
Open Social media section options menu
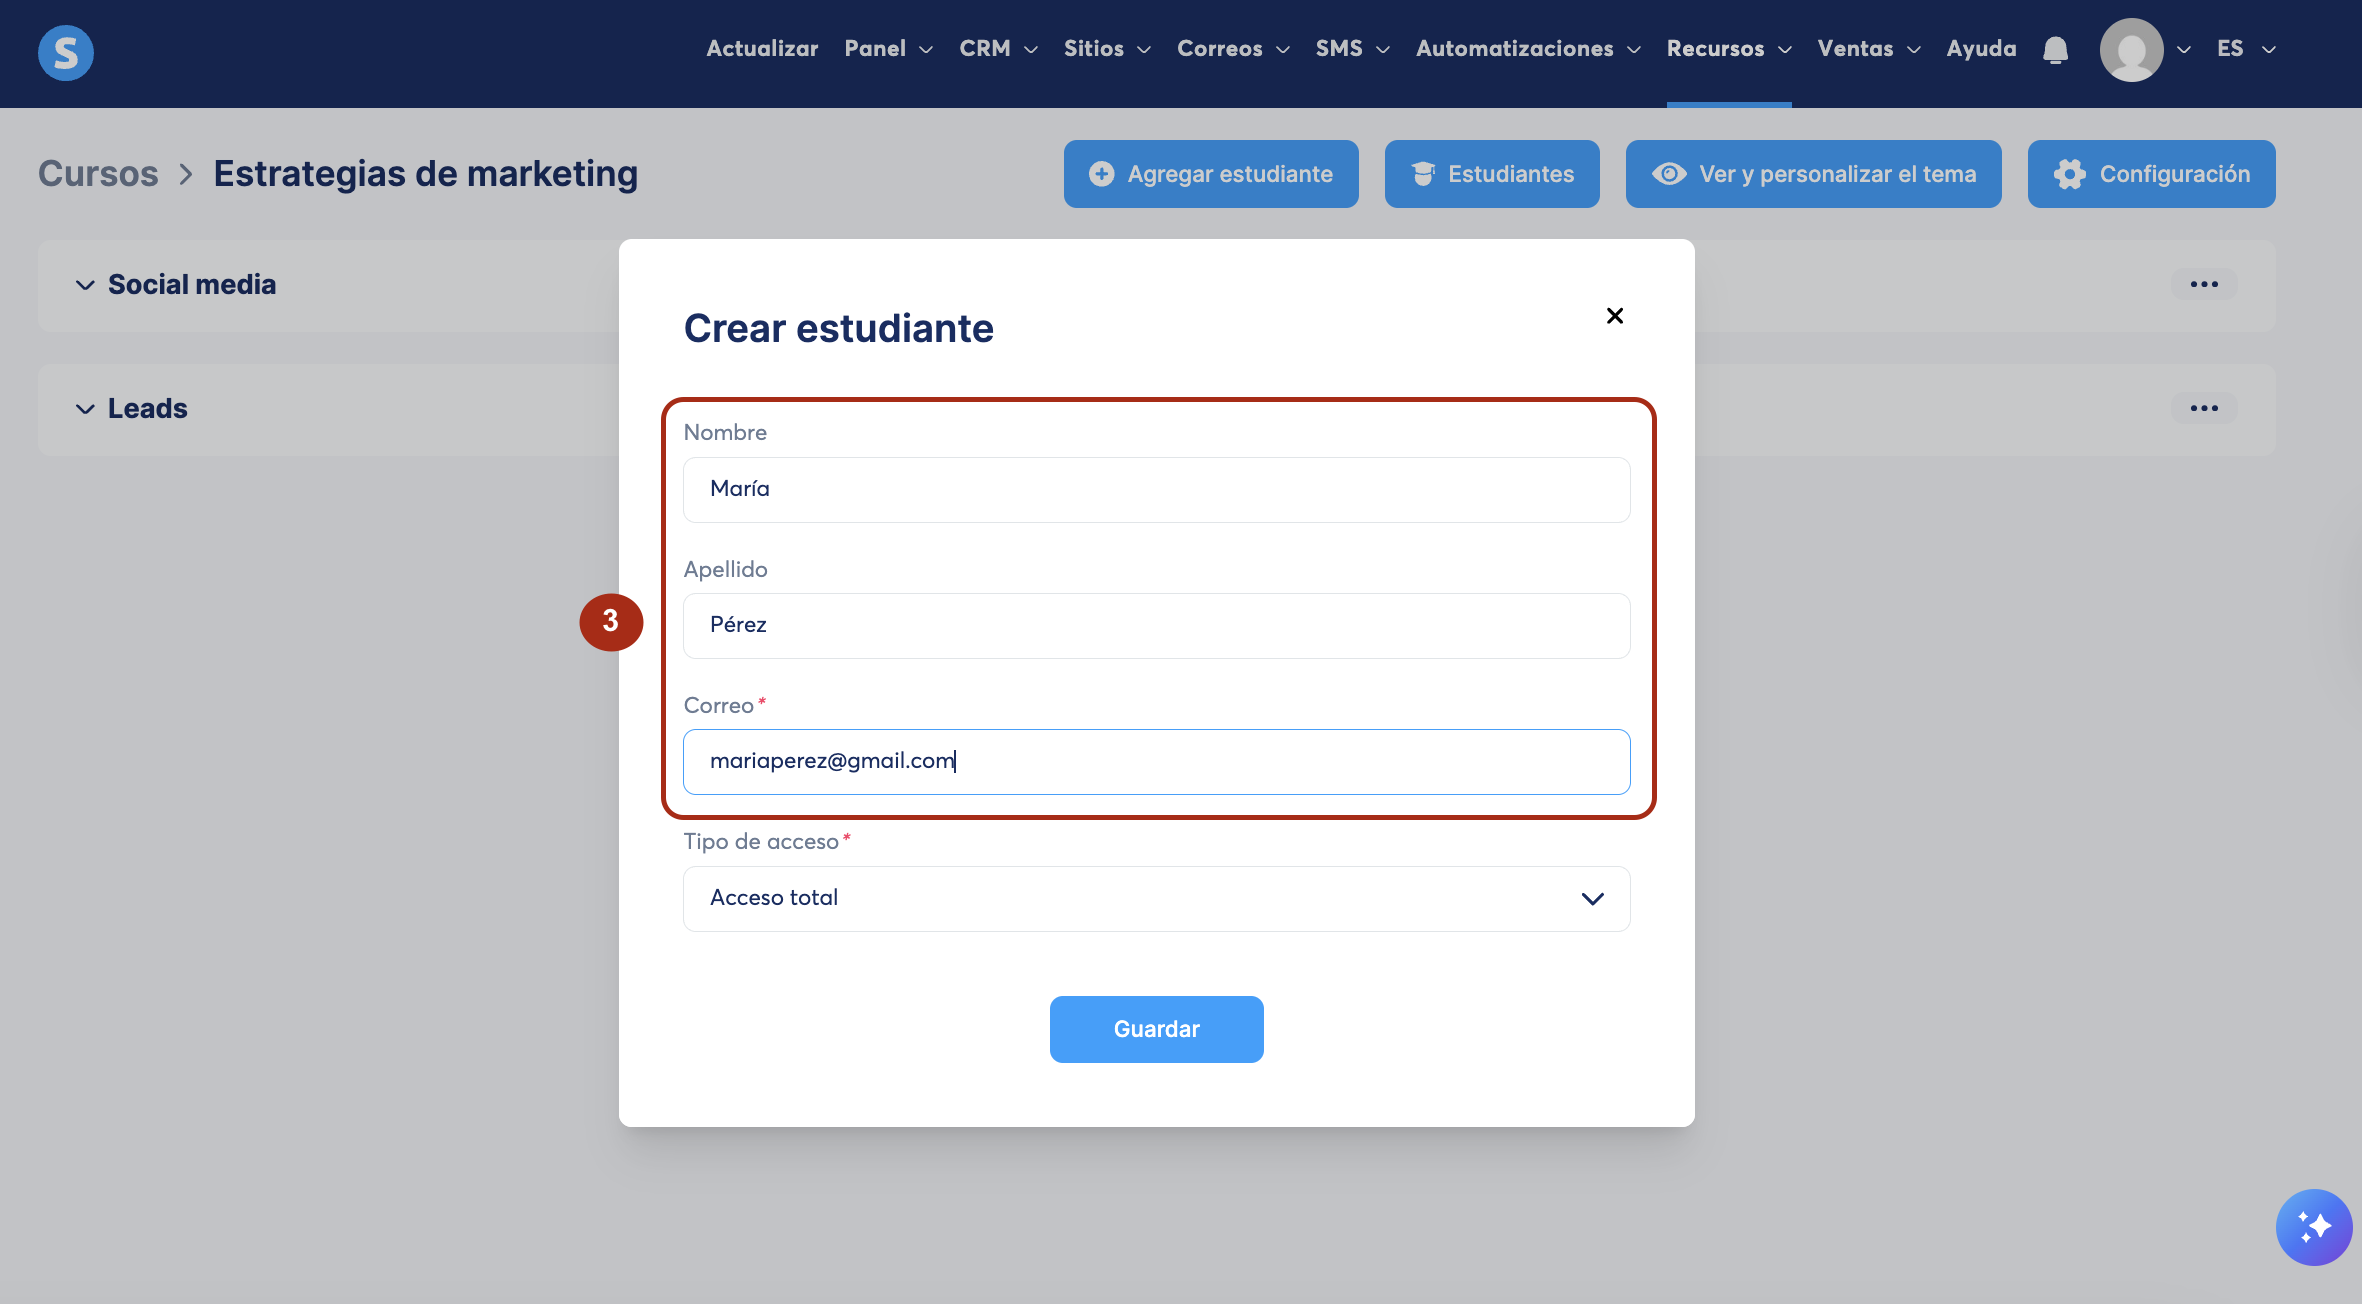coord(2203,285)
